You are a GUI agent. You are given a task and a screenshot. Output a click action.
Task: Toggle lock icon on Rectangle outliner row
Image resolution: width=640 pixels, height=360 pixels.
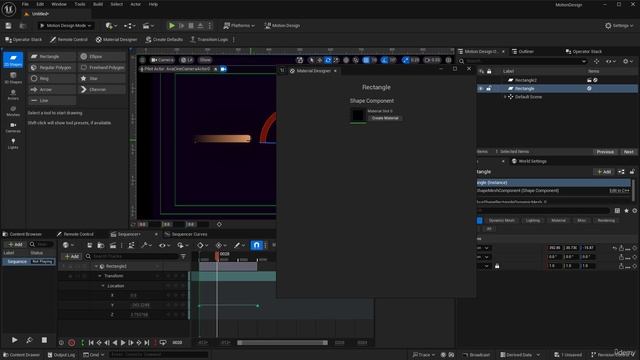pos(489,89)
